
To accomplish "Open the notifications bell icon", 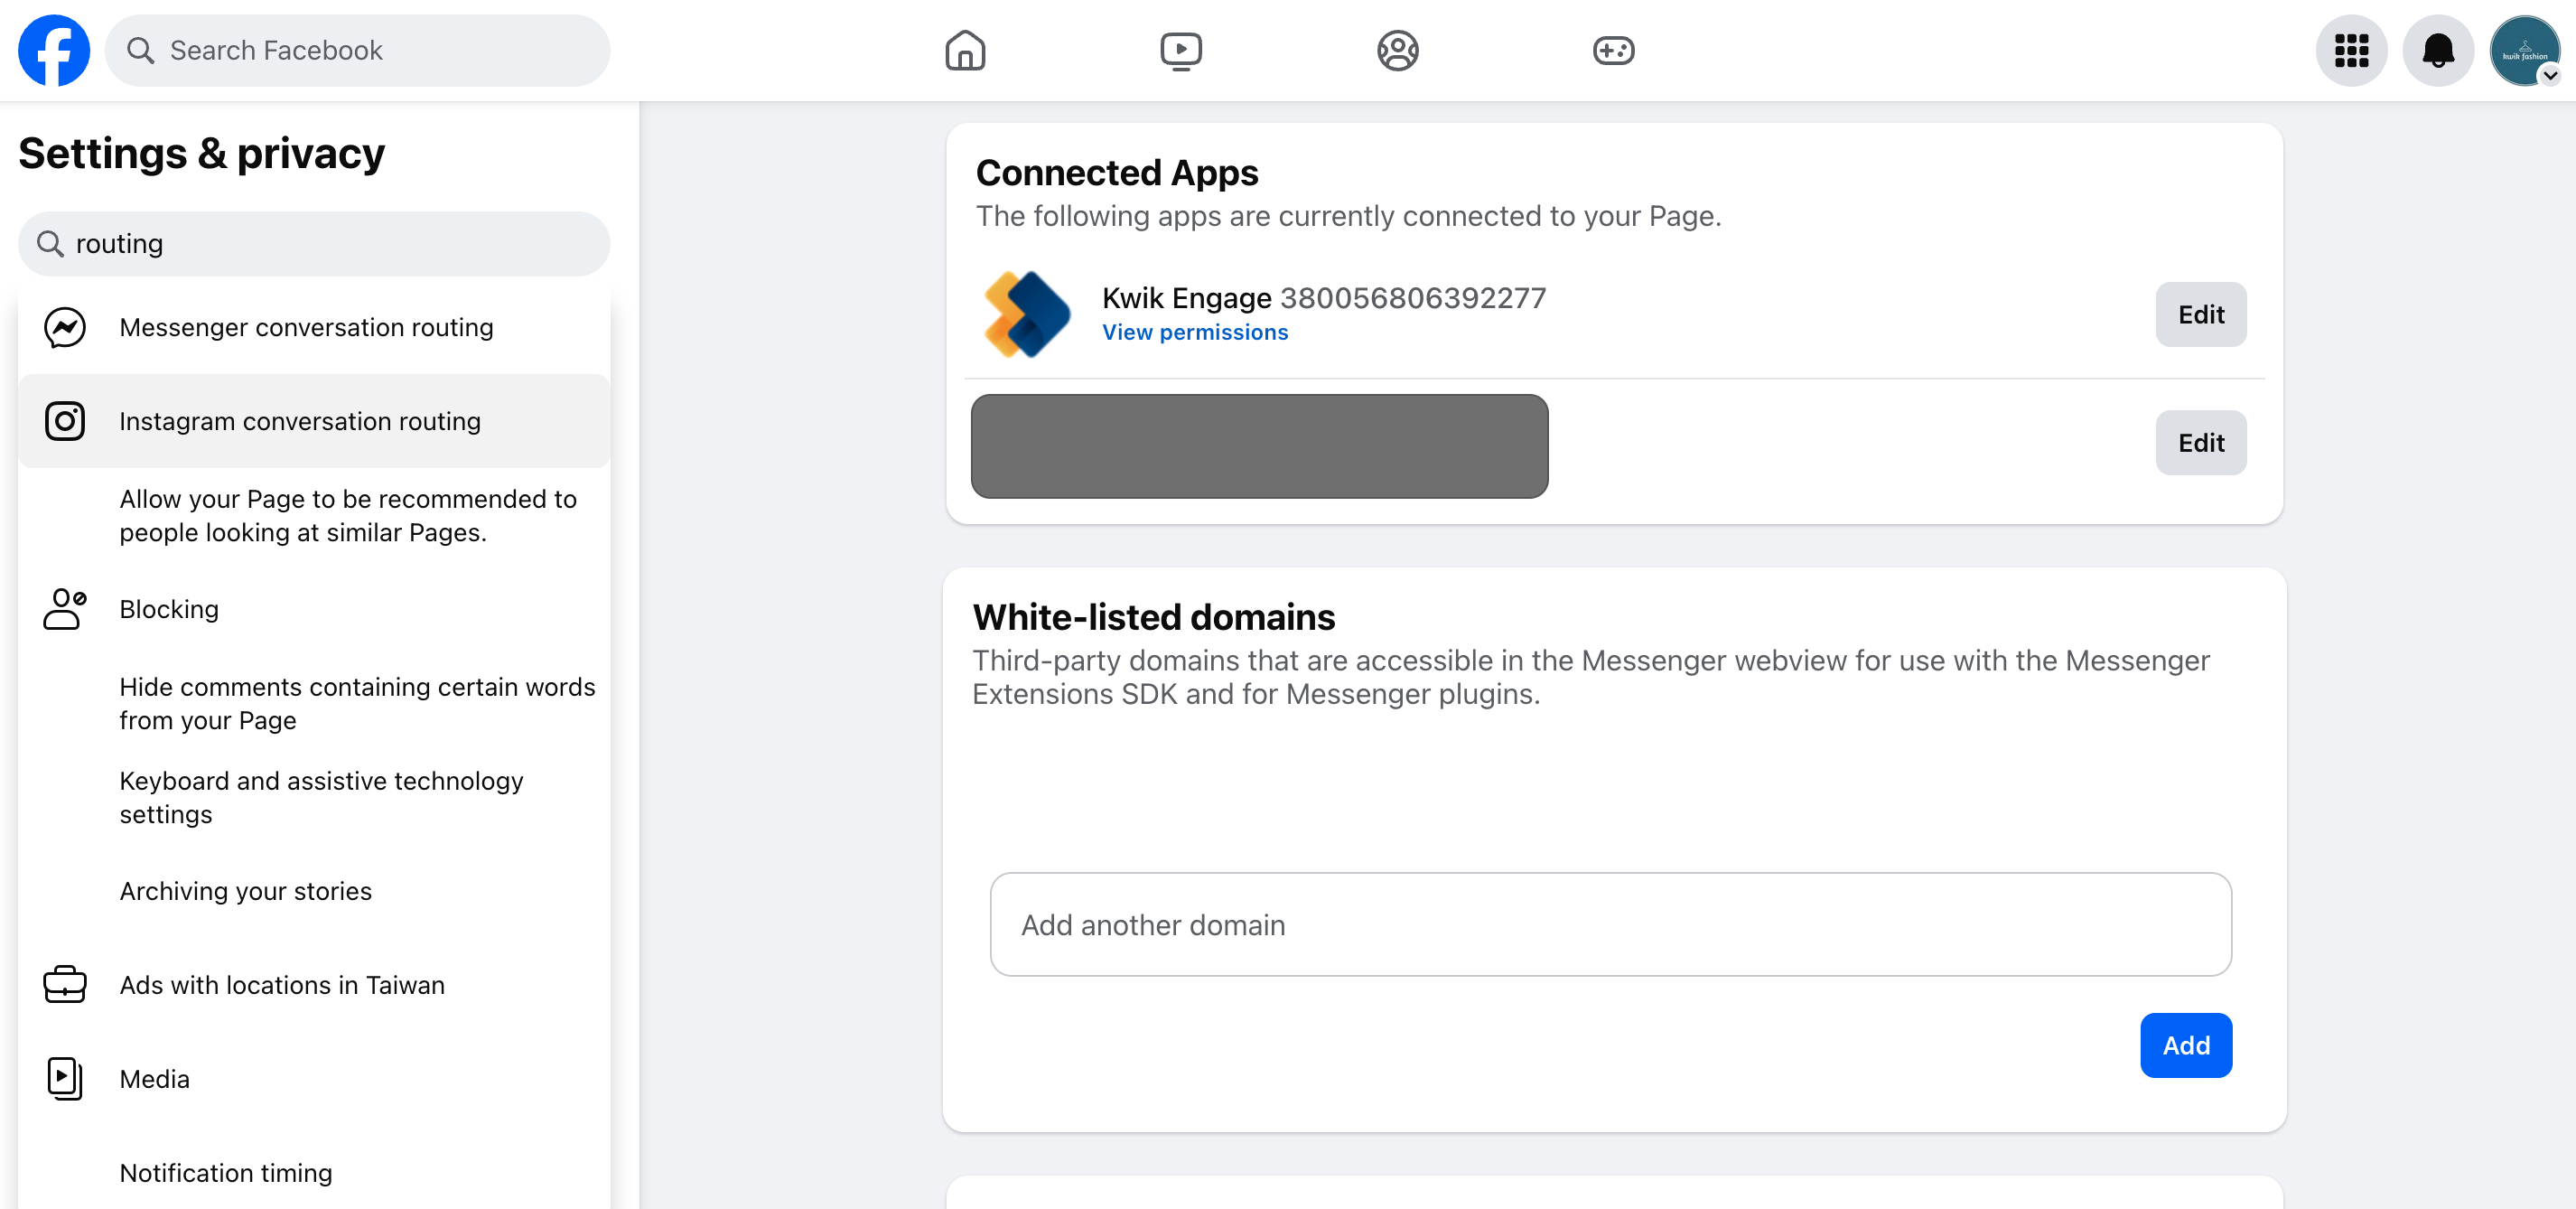I will point(2438,50).
